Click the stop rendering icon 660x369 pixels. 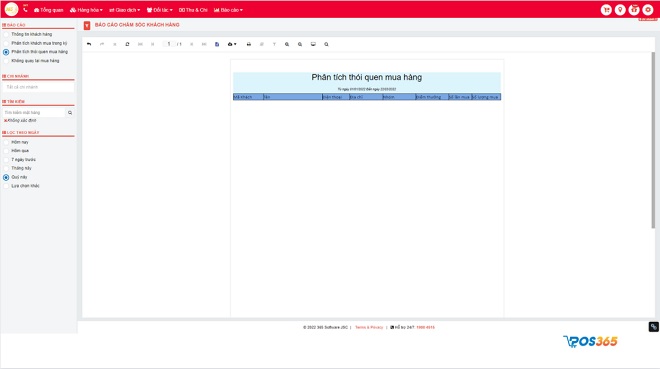tap(114, 44)
